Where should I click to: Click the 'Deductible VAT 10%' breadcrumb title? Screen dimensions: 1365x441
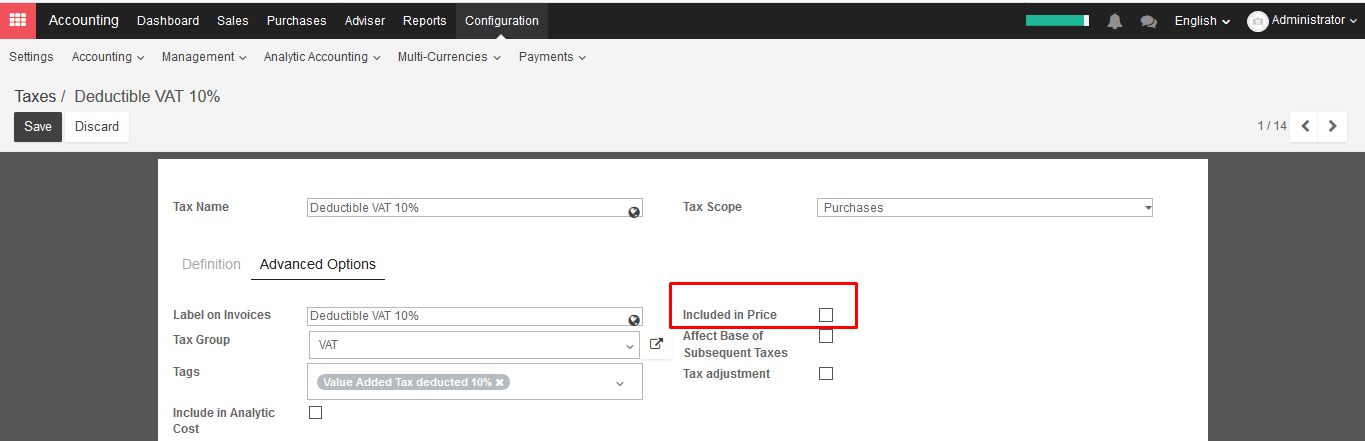(x=147, y=96)
